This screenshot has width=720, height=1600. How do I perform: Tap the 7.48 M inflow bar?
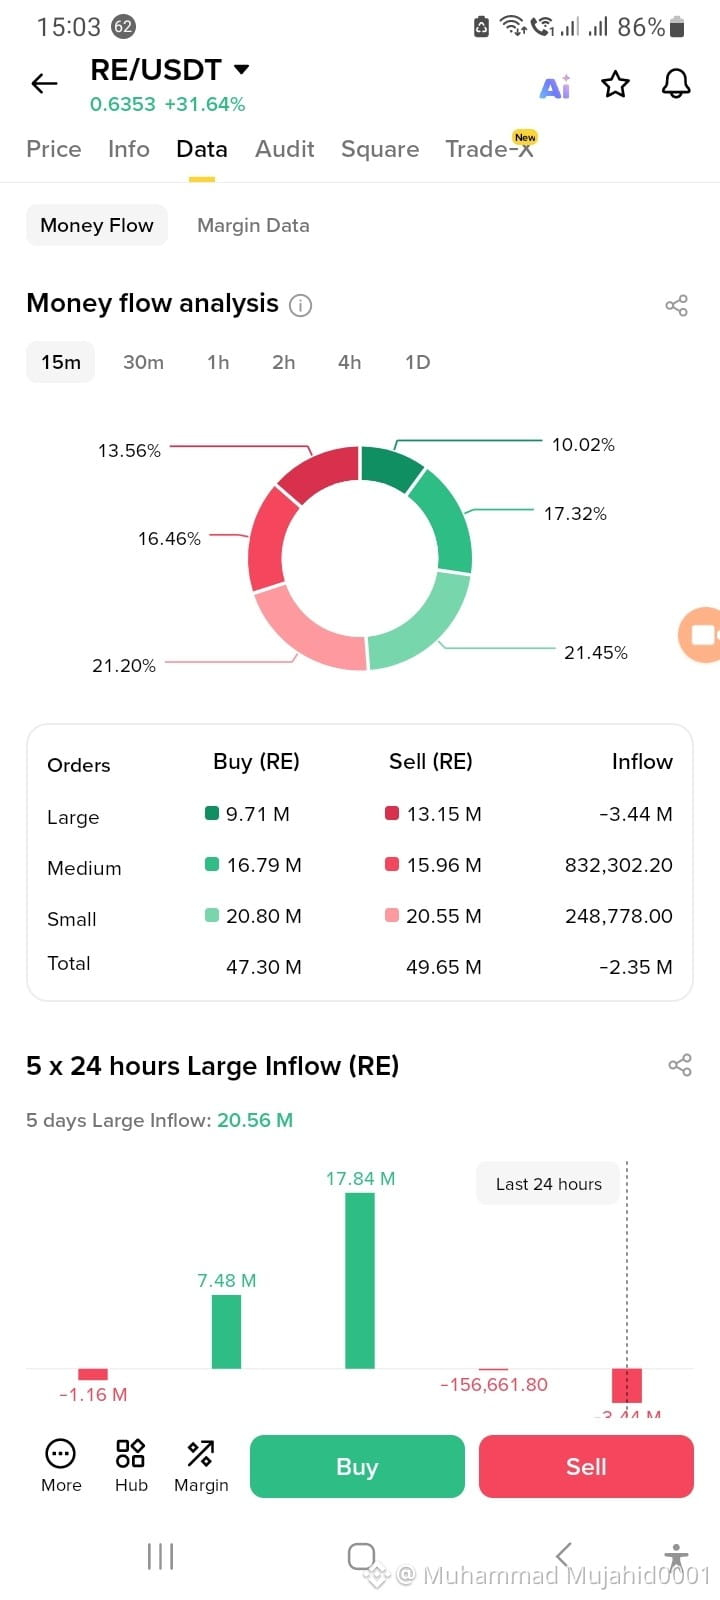pos(227,1331)
